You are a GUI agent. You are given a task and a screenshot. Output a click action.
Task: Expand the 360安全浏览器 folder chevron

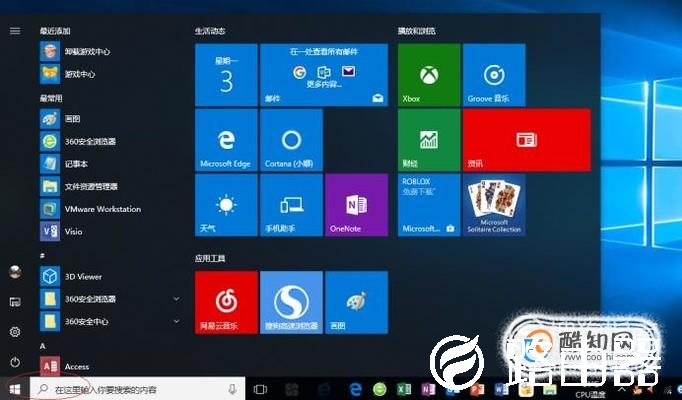coord(177,299)
